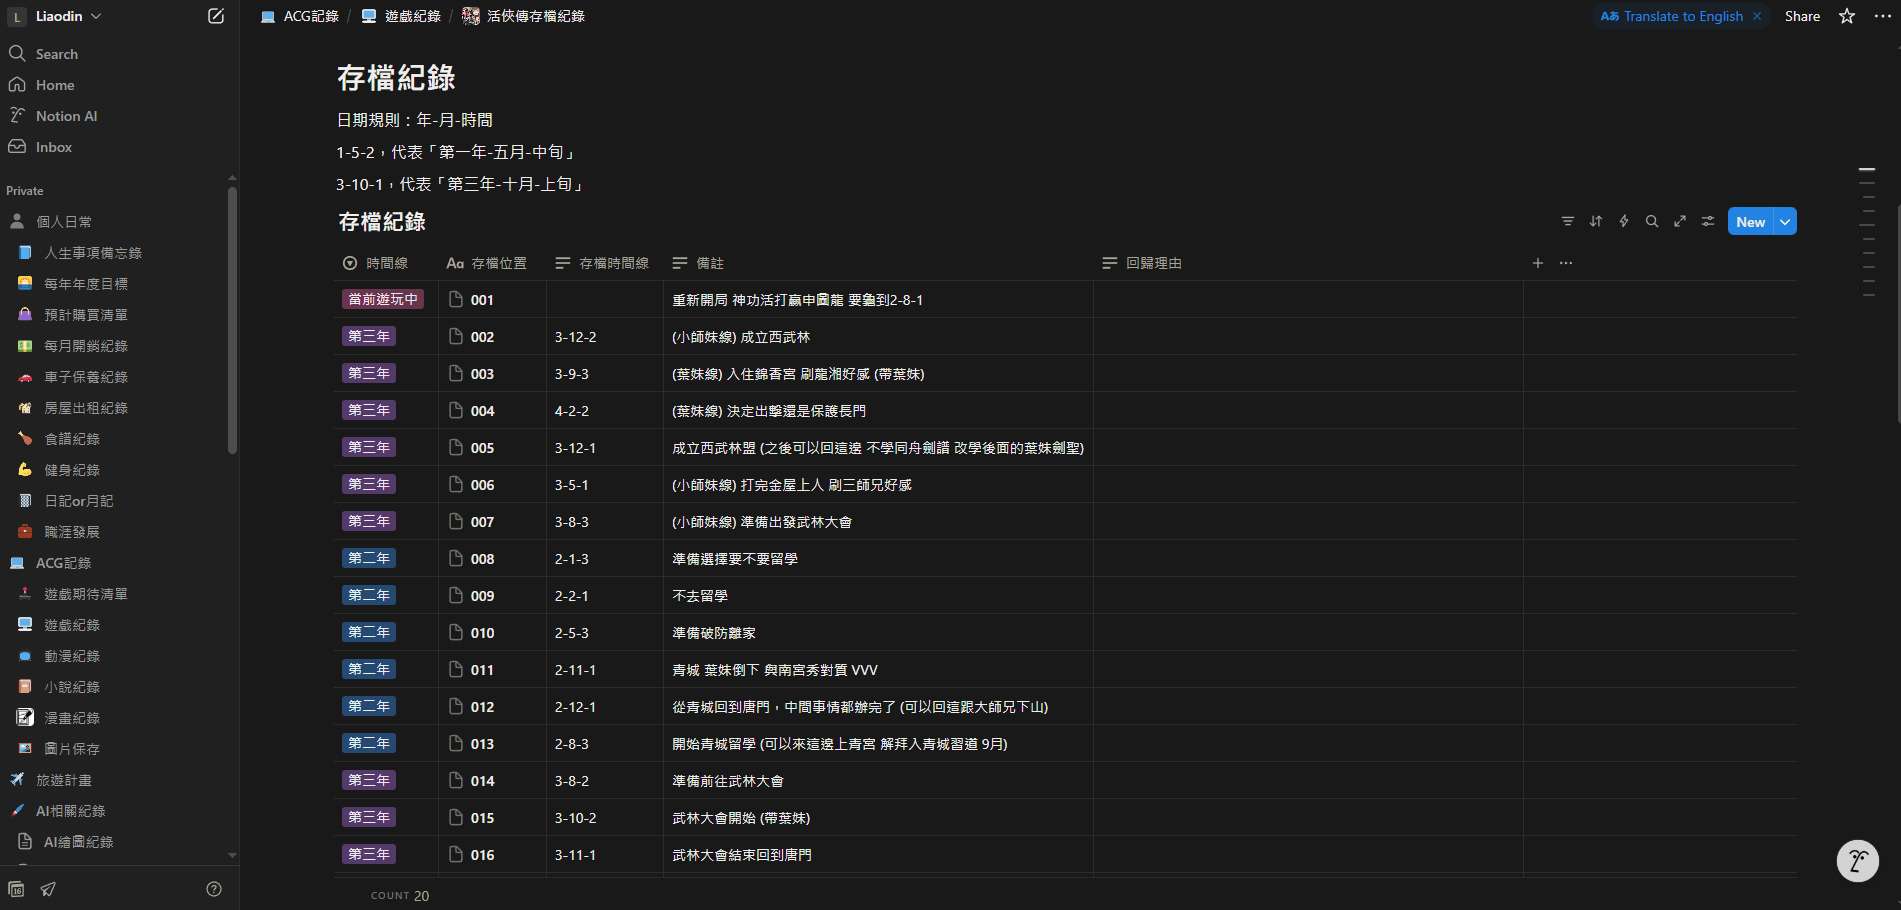Open the New button dropdown arrow
1901x910 pixels.
1785,222
